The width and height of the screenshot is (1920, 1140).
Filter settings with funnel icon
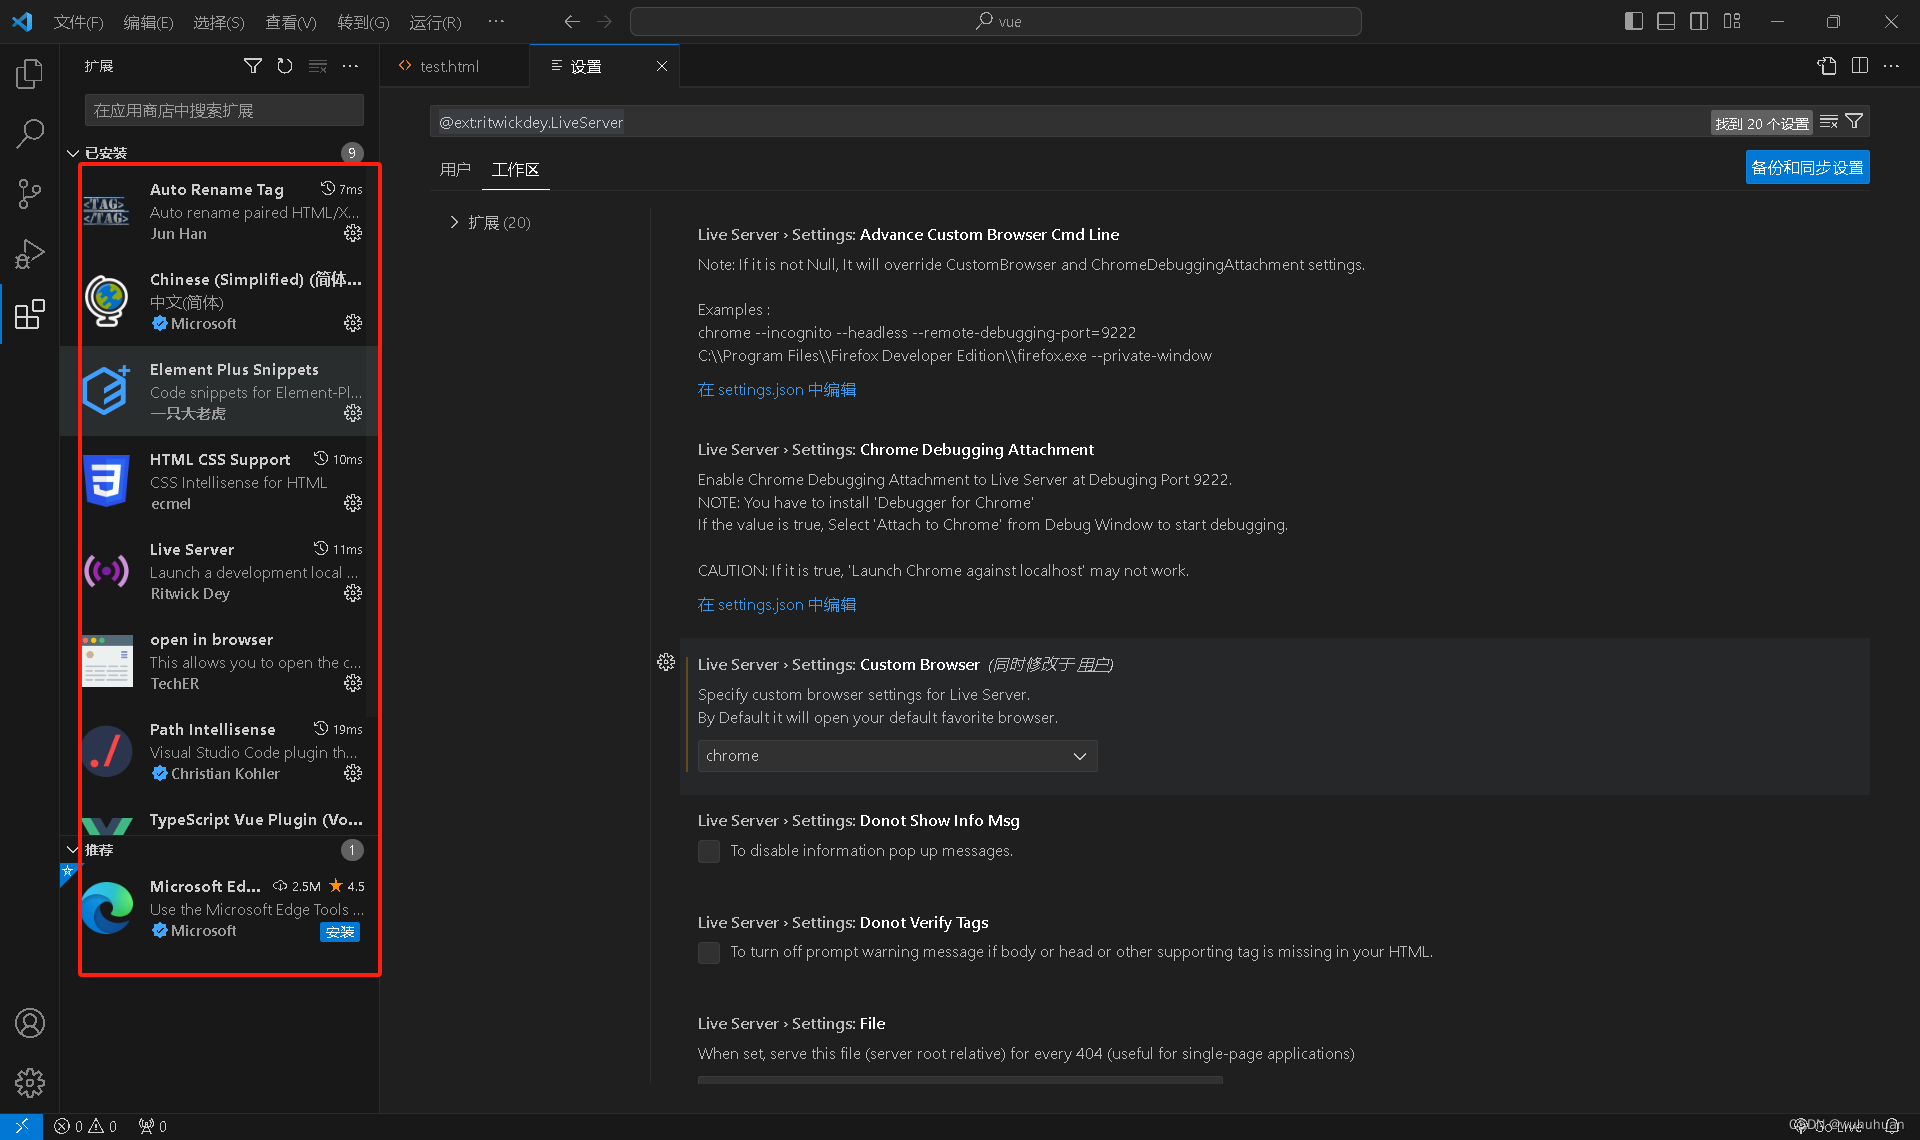(1854, 122)
